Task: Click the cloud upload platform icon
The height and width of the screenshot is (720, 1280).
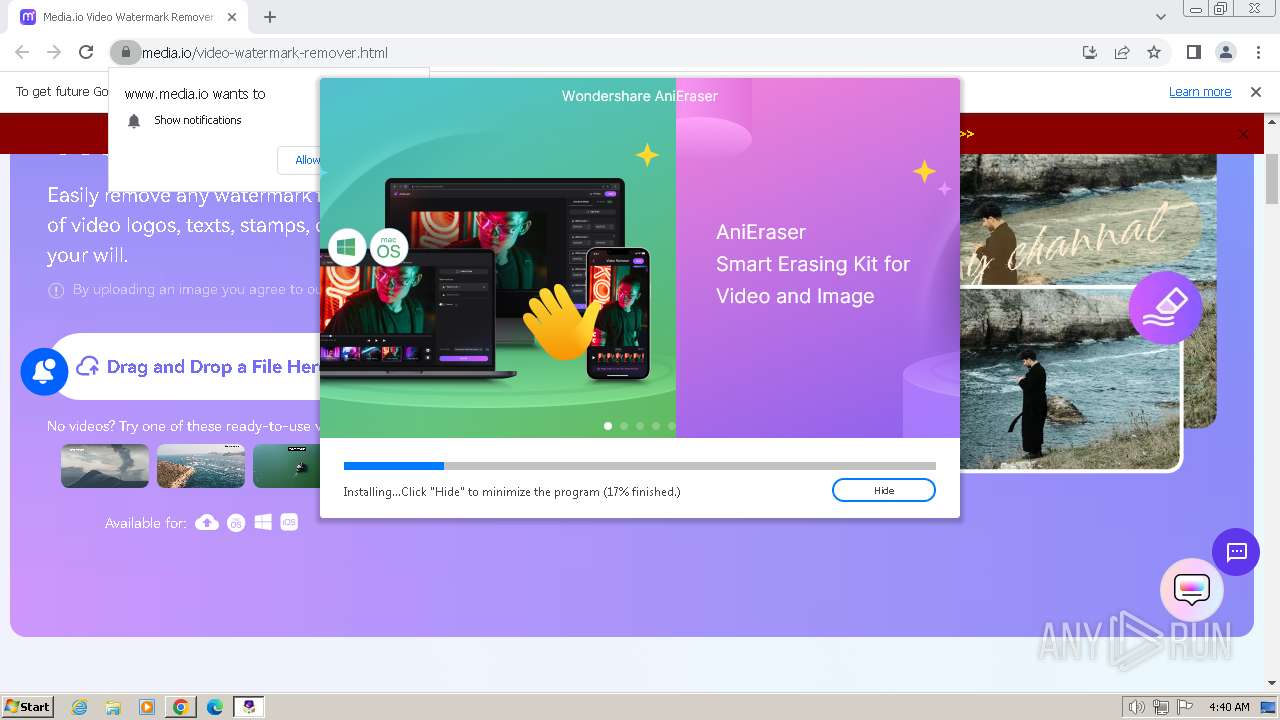Action: point(207,522)
